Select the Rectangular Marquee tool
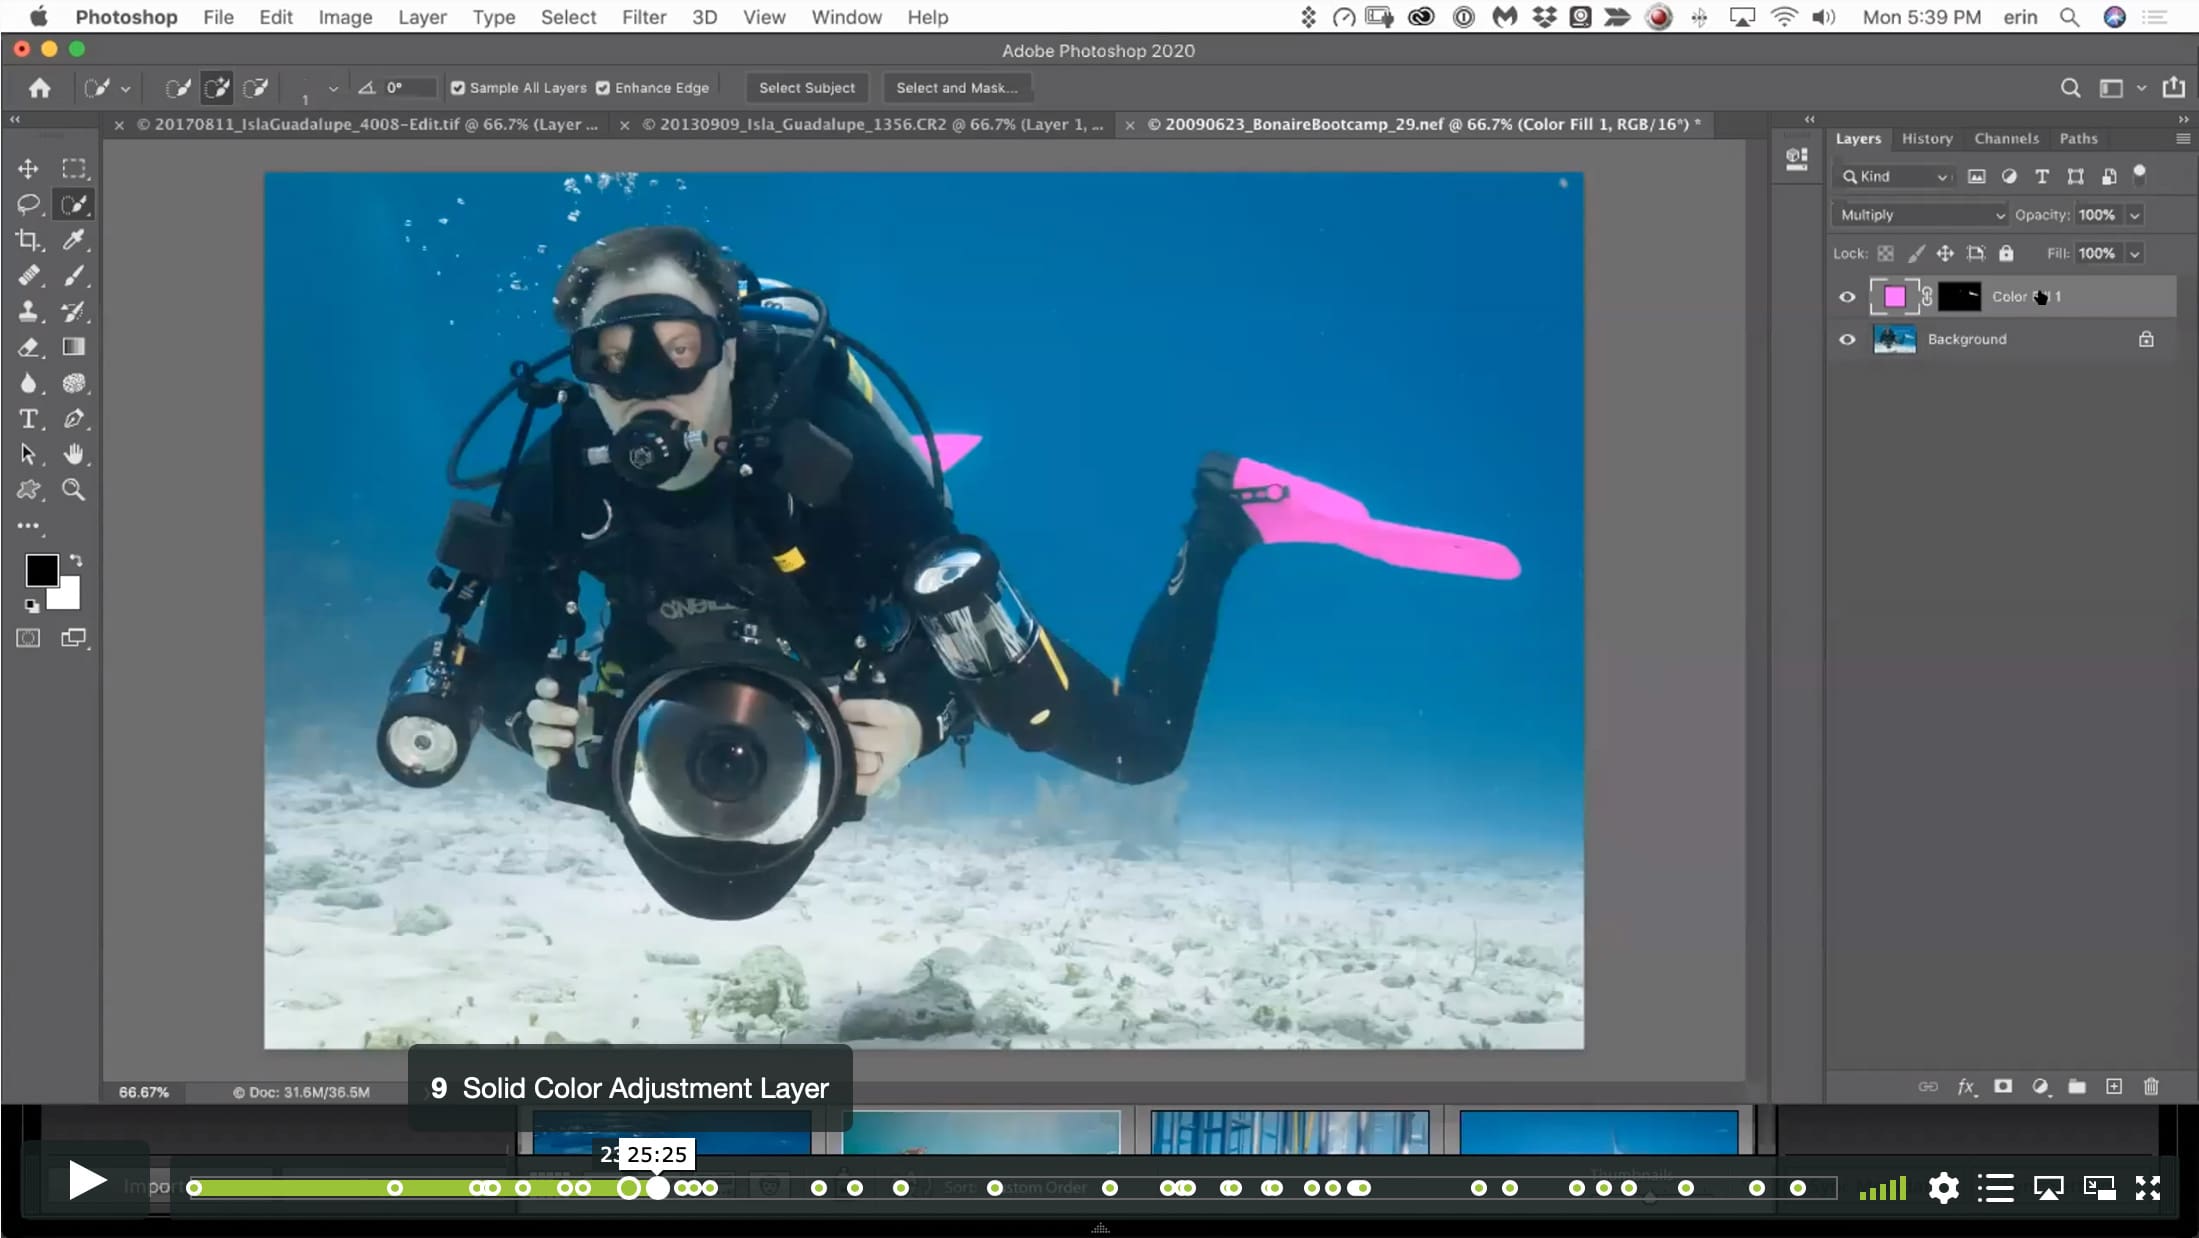Image resolution: width=2199 pixels, height=1238 pixels. [x=74, y=168]
